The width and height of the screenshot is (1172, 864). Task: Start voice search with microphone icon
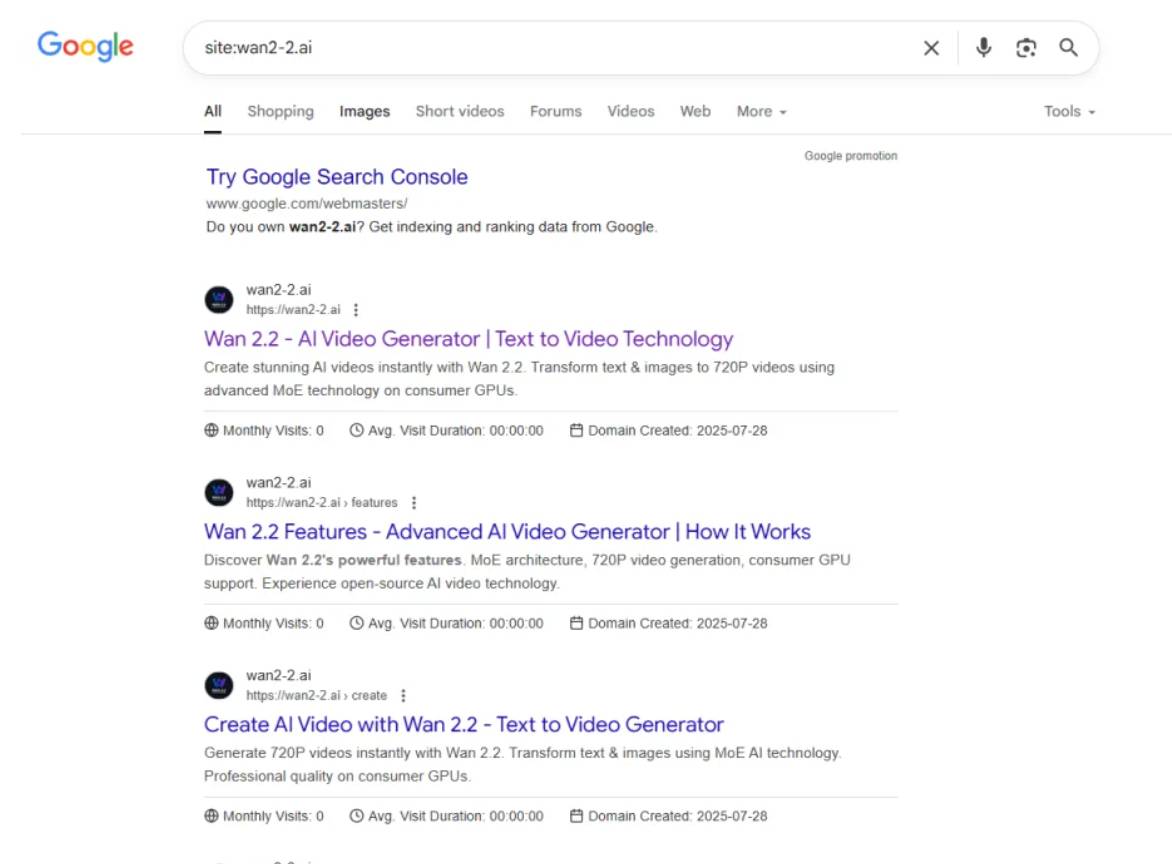click(x=984, y=48)
